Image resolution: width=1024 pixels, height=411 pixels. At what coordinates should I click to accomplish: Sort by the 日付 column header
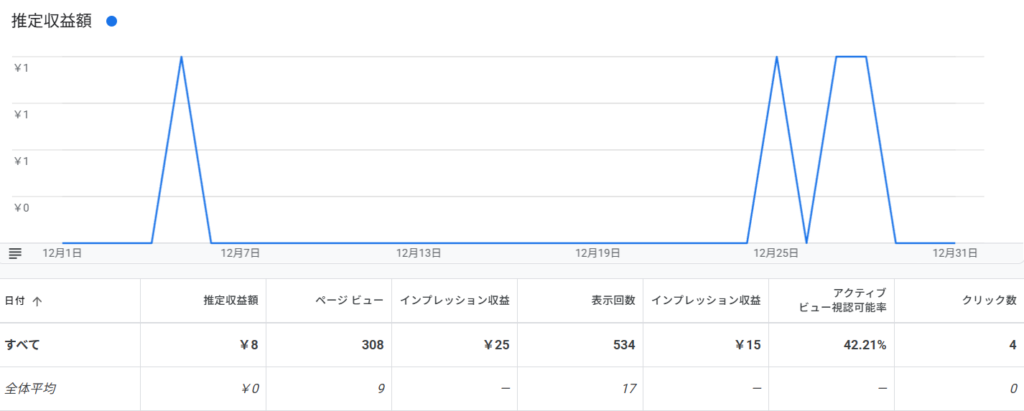17,300
